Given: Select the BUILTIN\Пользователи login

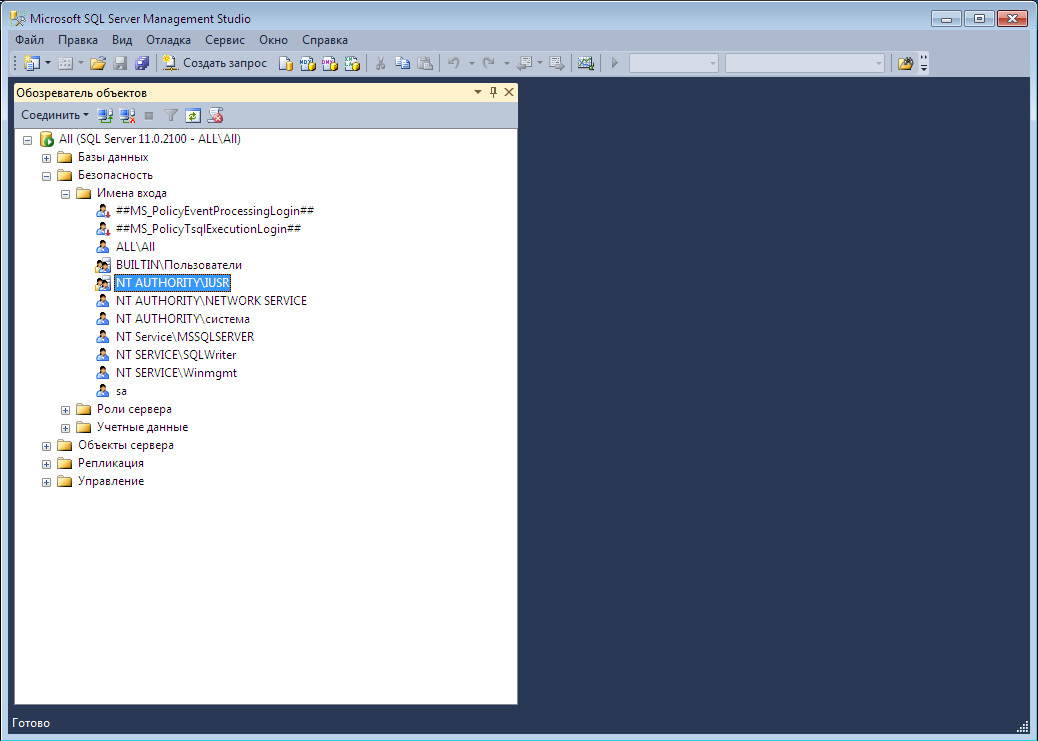Looking at the screenshot, I should pyautogui.click(x=179, y=265).
